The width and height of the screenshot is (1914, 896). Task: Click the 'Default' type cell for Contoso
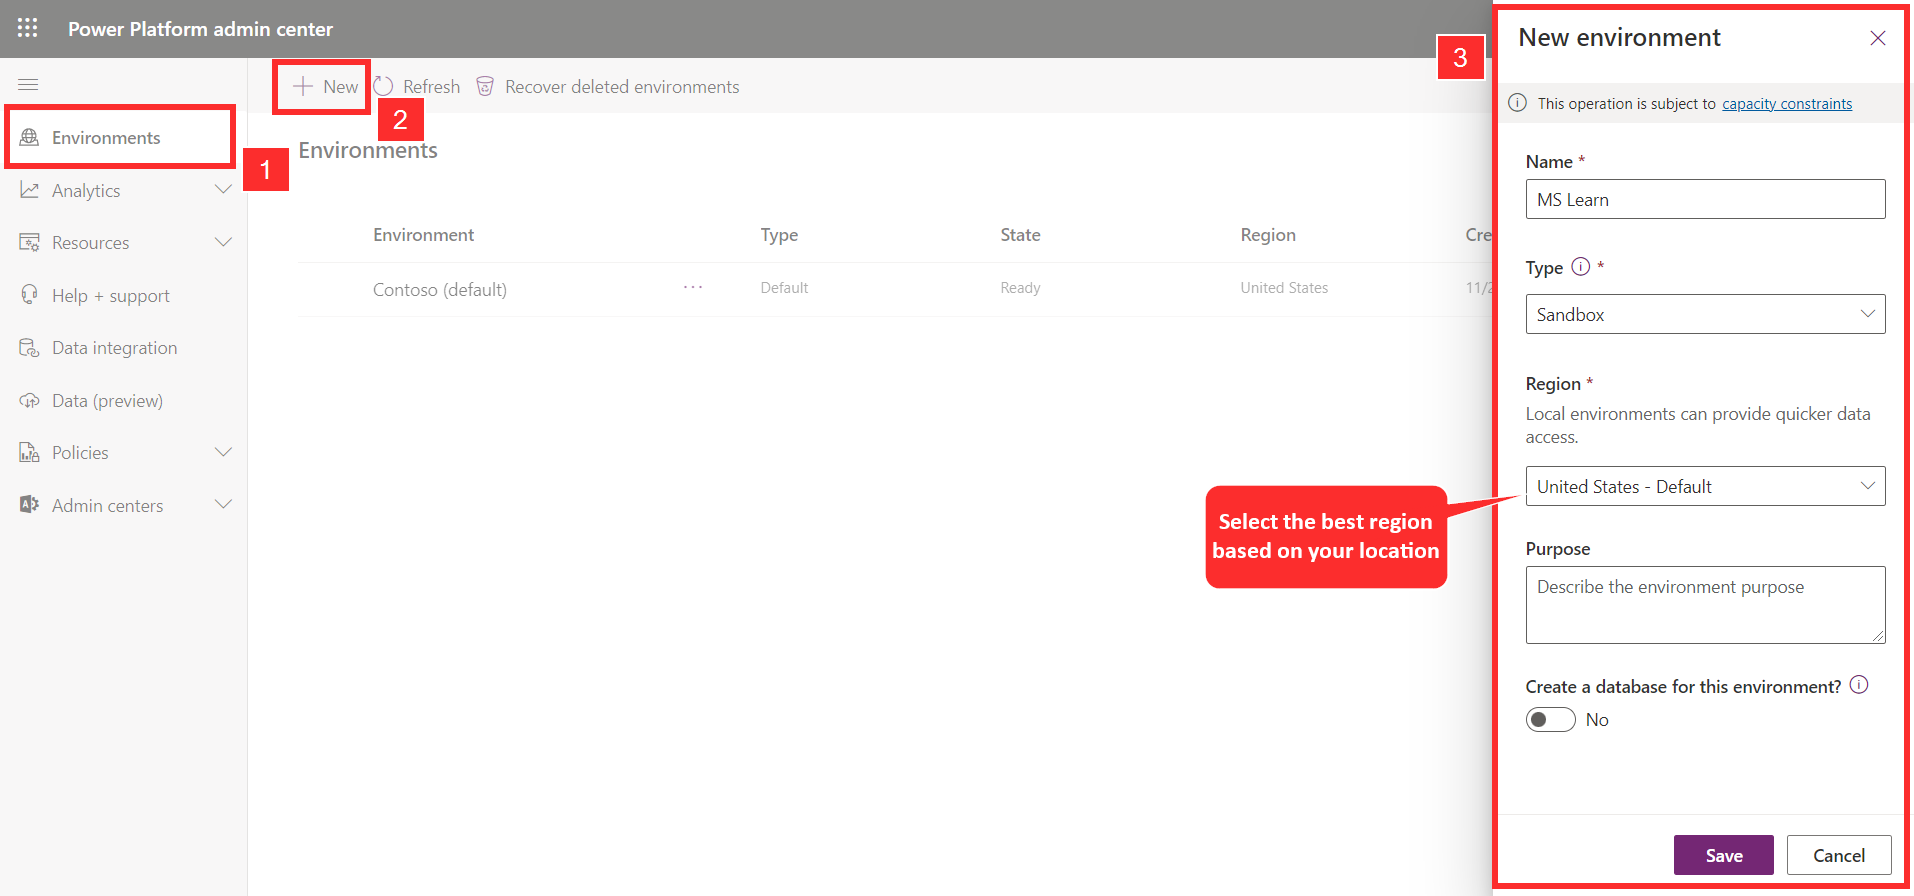point(784,288)
